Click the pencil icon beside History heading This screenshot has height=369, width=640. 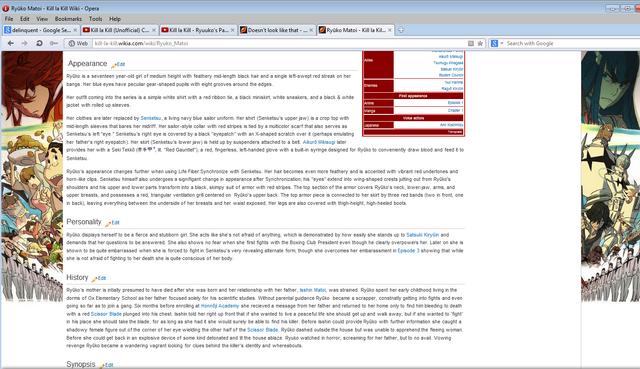click(x=94, y=279)
